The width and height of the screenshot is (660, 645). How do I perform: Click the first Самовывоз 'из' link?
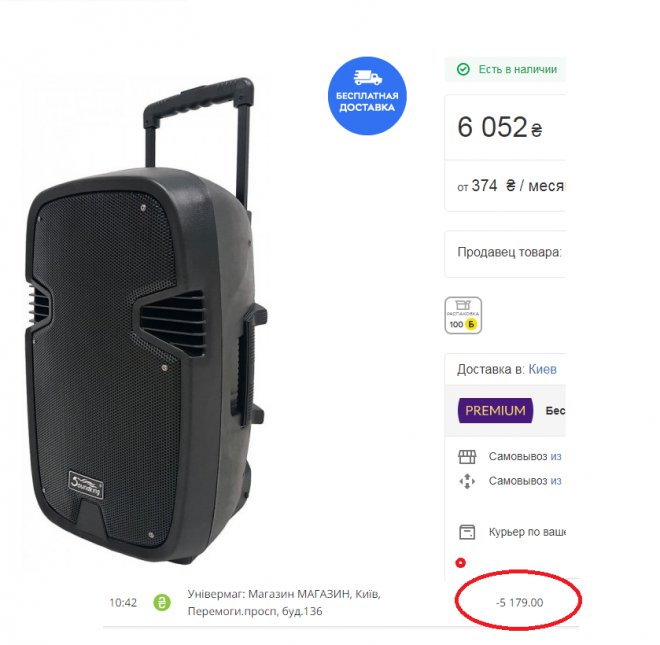pyautogui.click(x=556, y=456)
